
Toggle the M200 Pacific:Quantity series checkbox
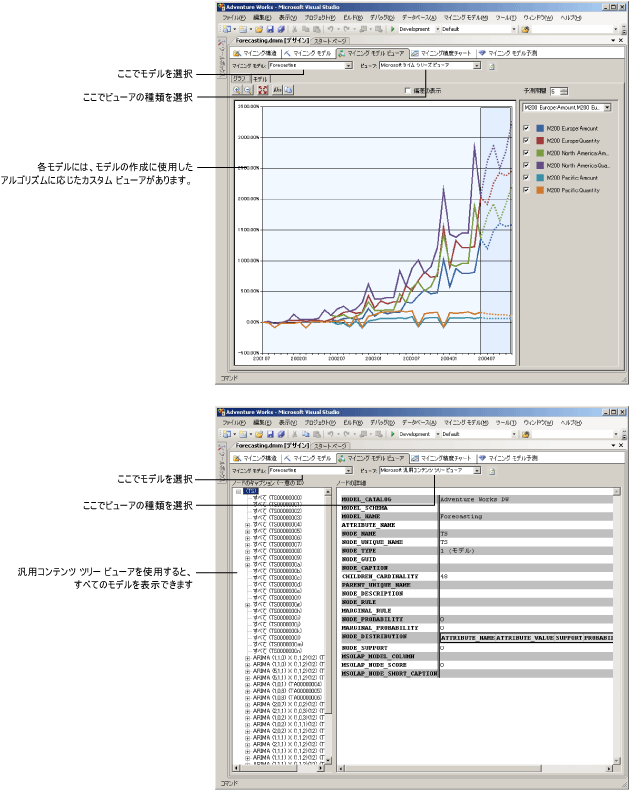coord(526,188)
